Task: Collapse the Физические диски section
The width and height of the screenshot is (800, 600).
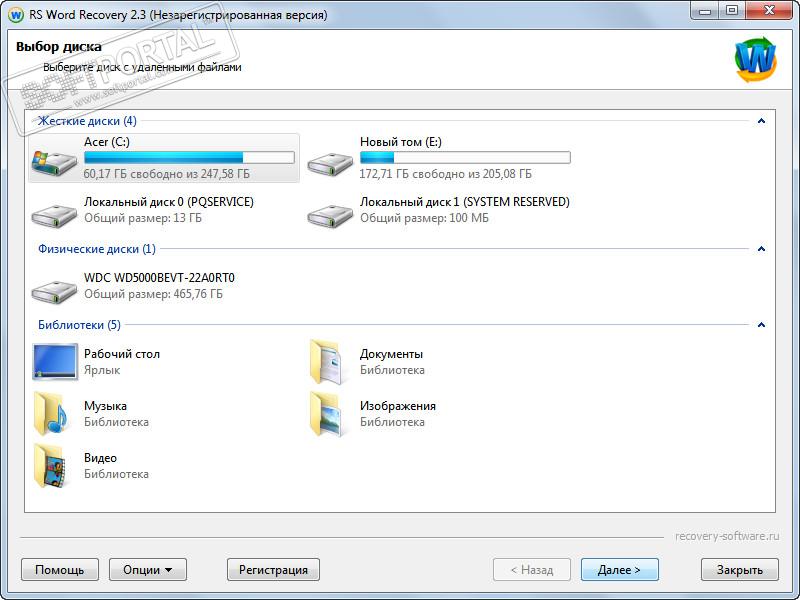Action: (x=761, y=249)
